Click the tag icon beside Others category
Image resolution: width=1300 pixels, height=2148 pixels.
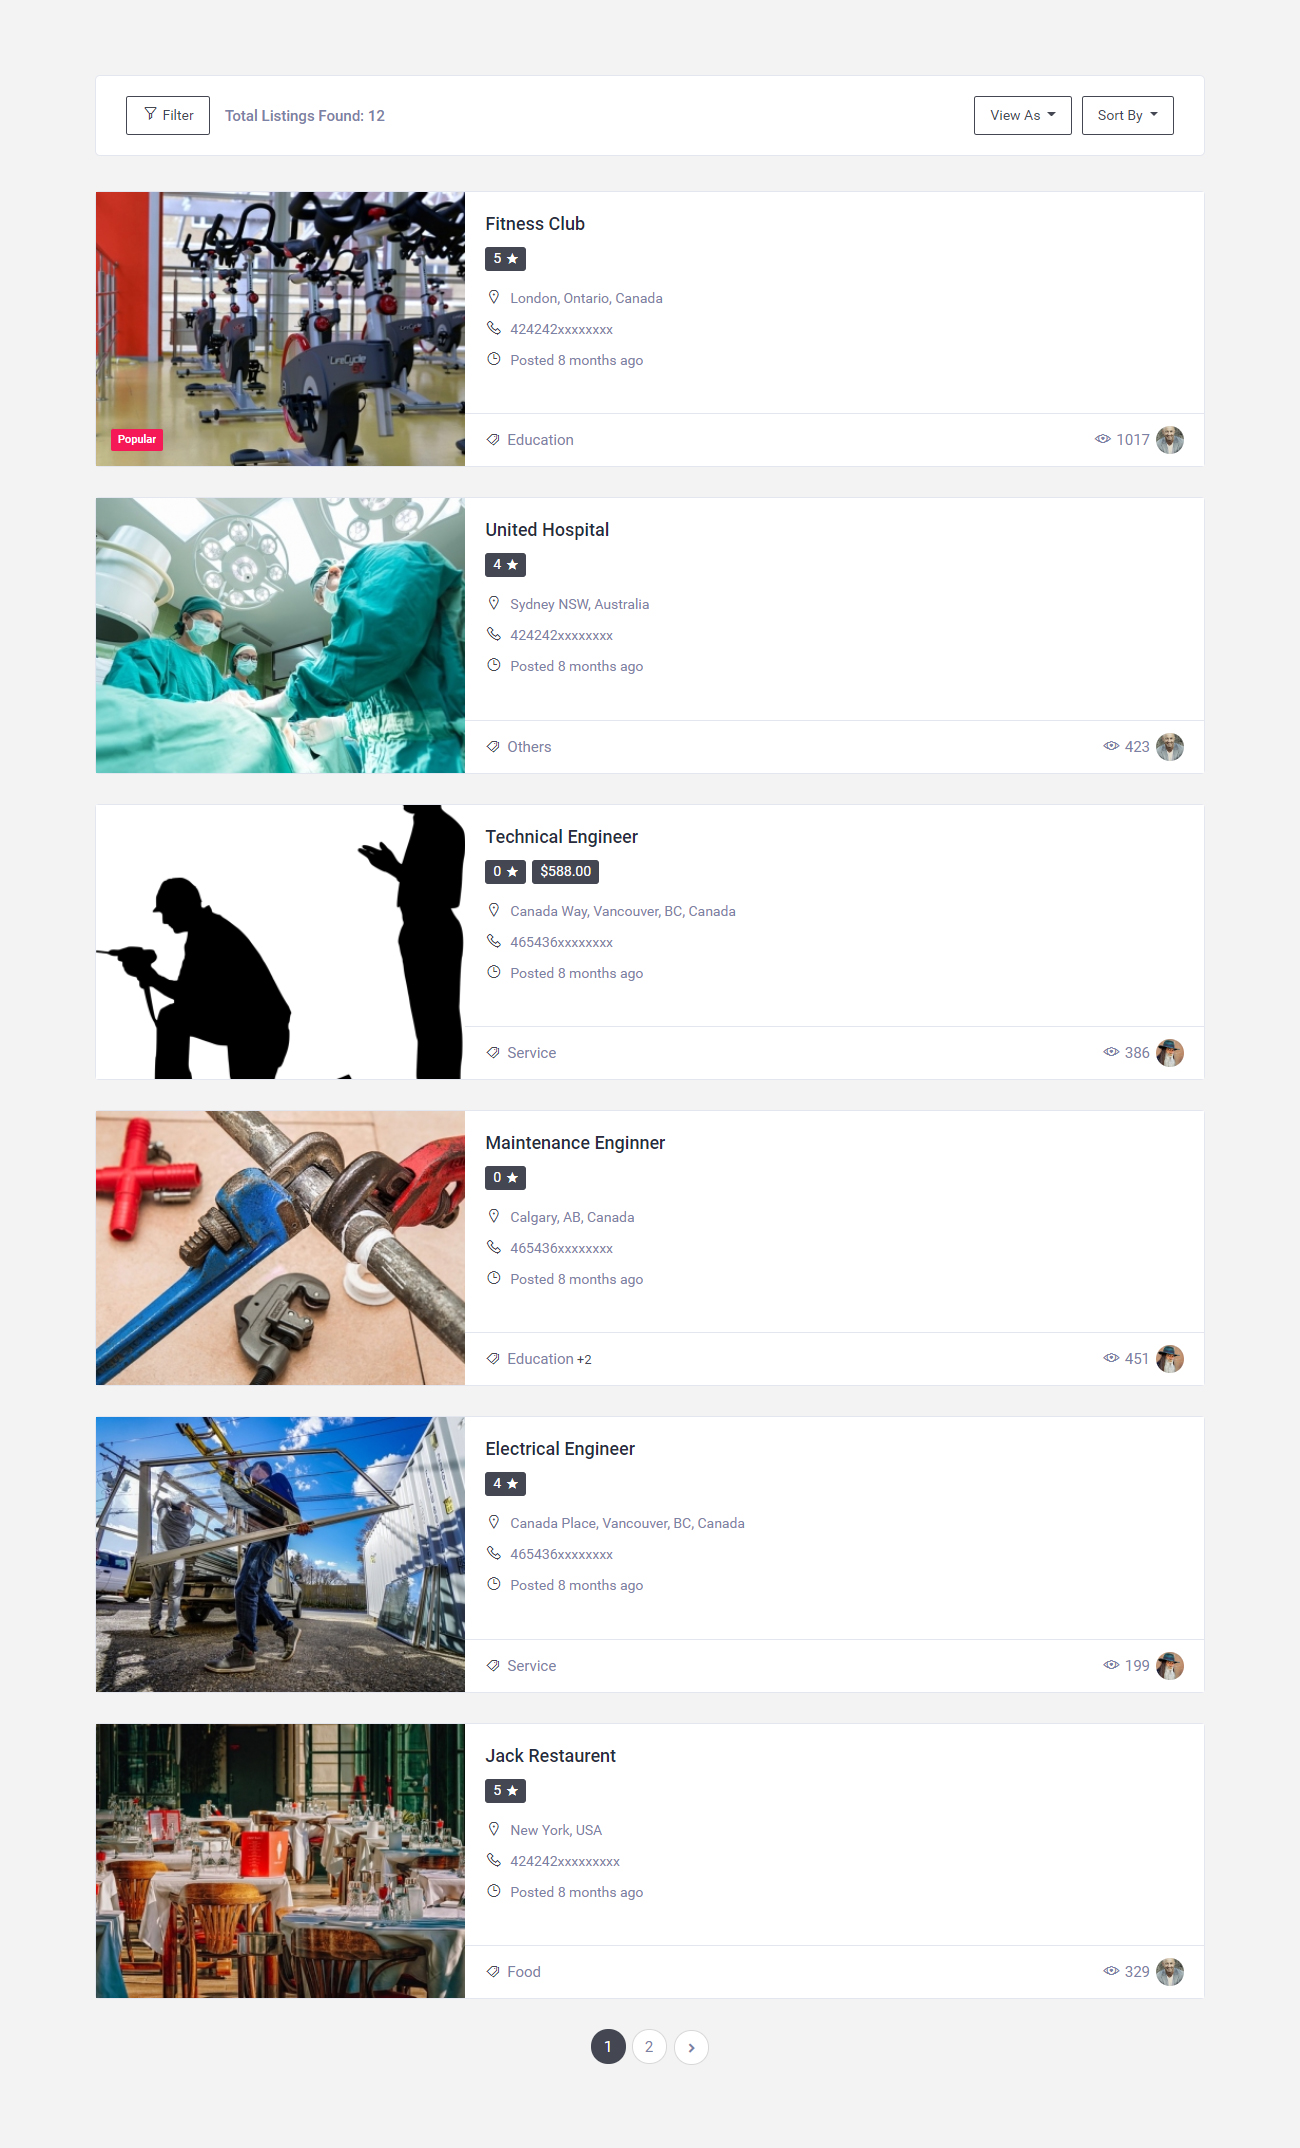(493, 747)
